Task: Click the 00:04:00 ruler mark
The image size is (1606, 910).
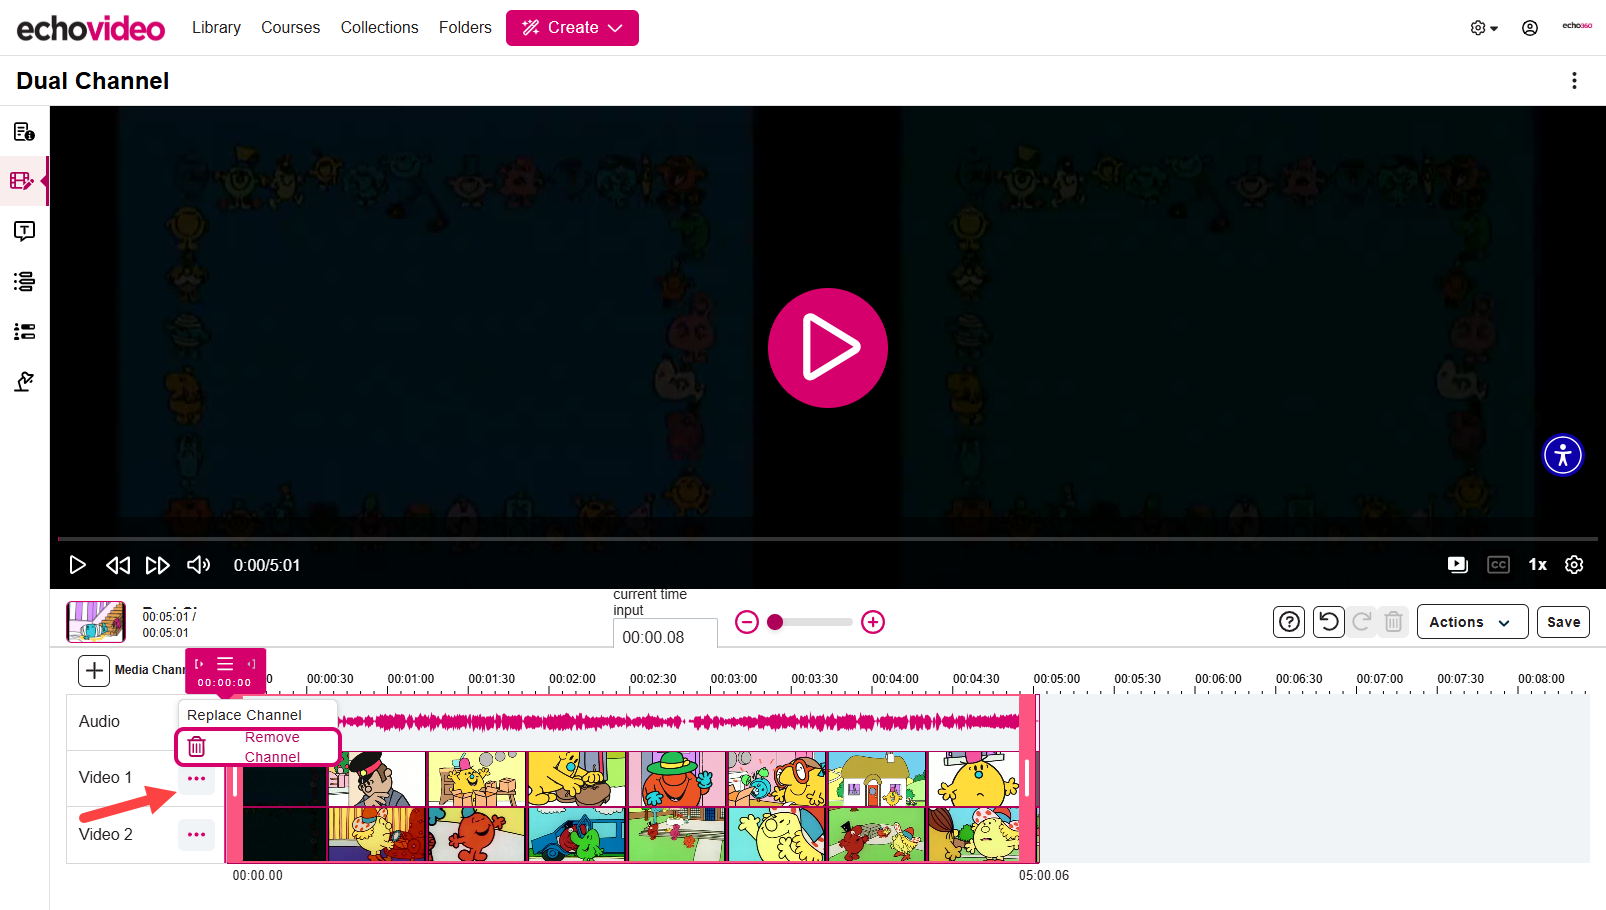Action: tap(895, 679)
